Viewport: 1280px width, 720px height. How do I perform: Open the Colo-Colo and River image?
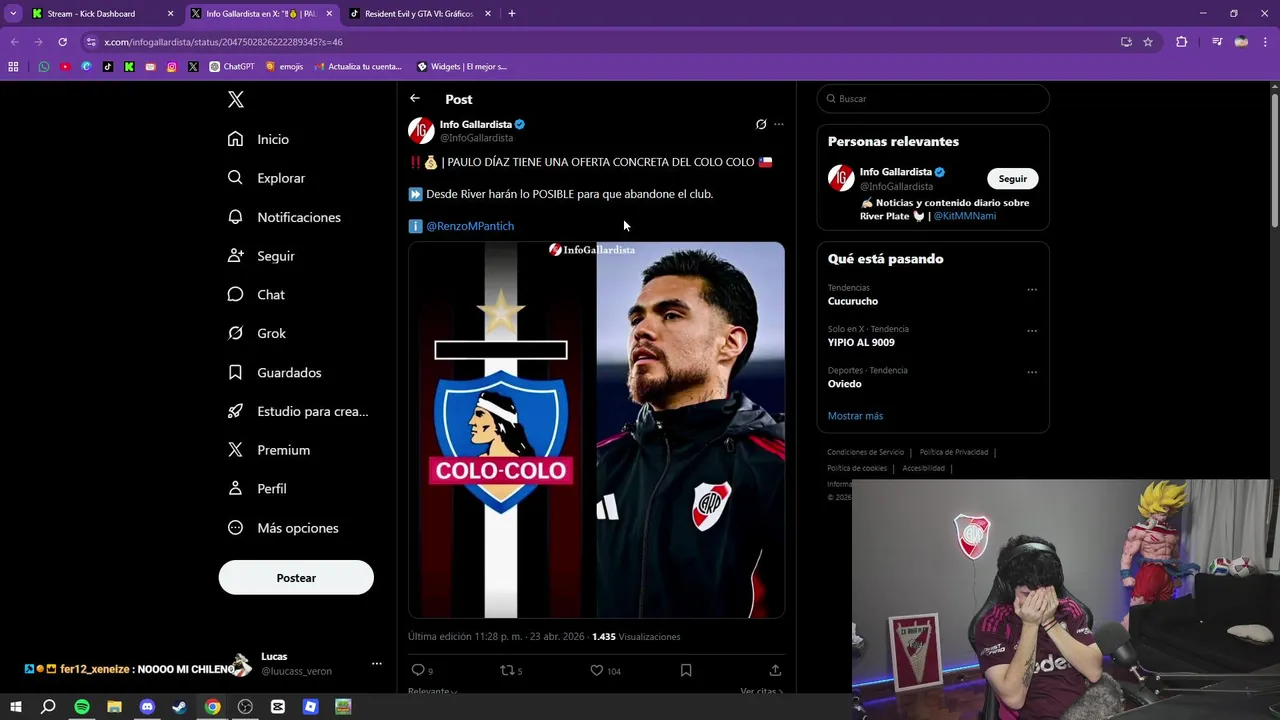596,430
